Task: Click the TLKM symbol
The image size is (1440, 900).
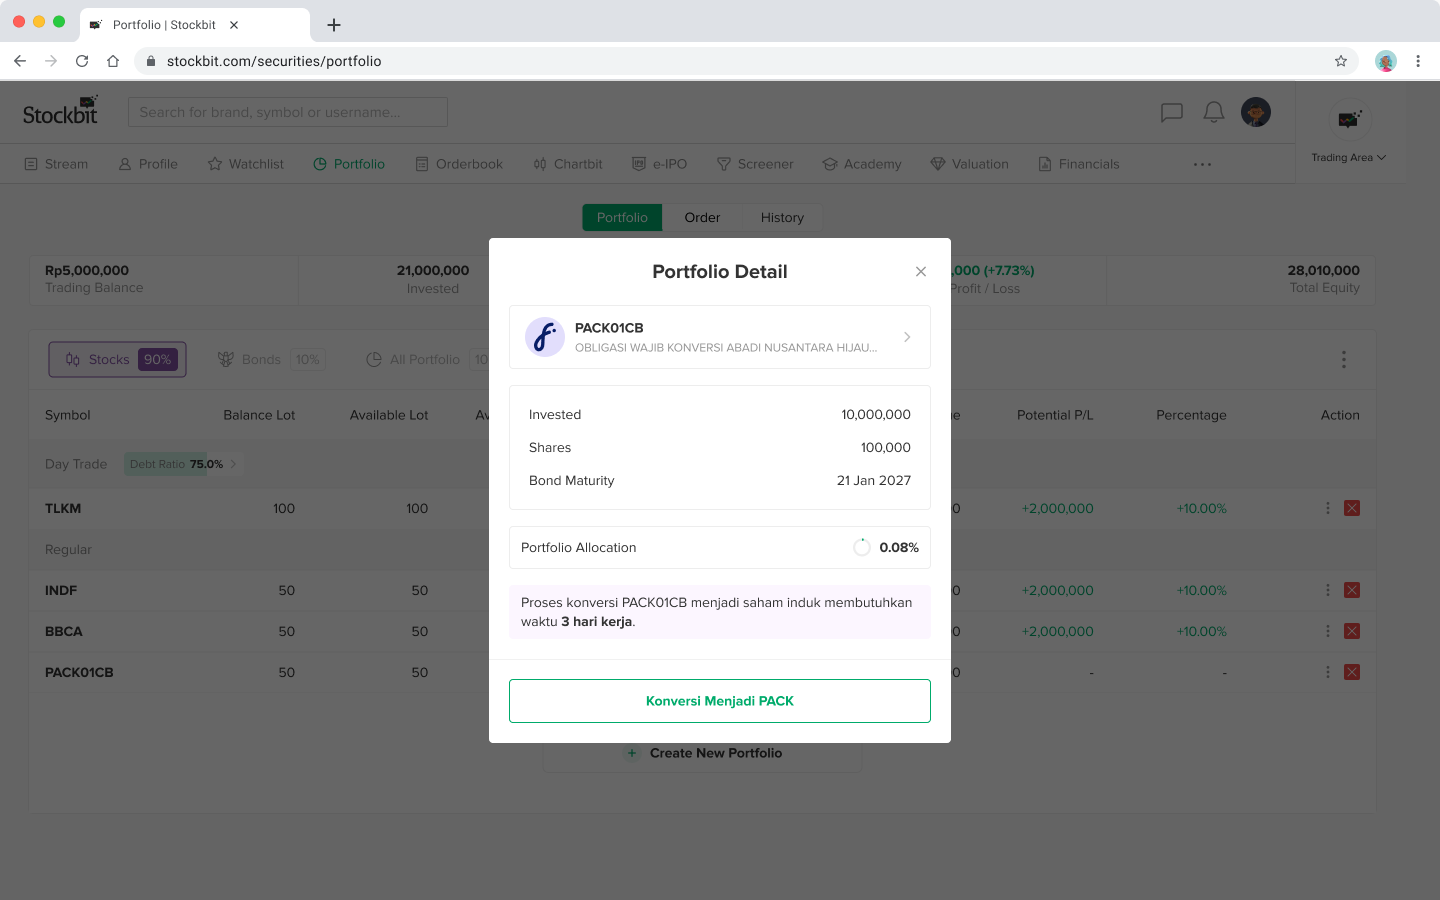Action: click(x=63, y=508)
